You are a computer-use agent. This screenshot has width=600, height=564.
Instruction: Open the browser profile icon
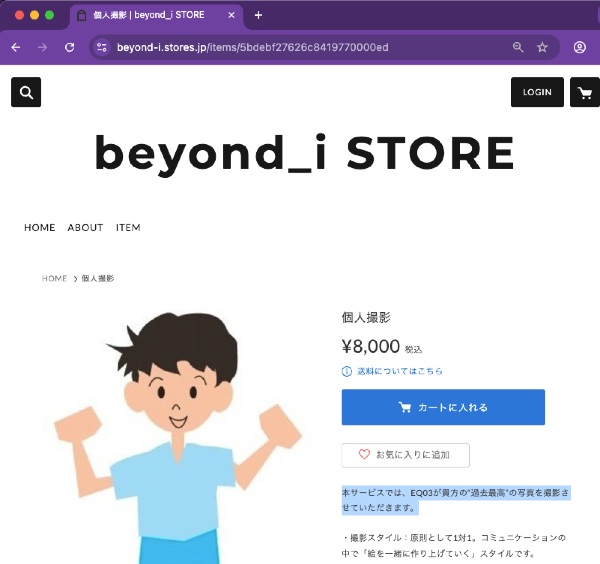tap(580, 47)
